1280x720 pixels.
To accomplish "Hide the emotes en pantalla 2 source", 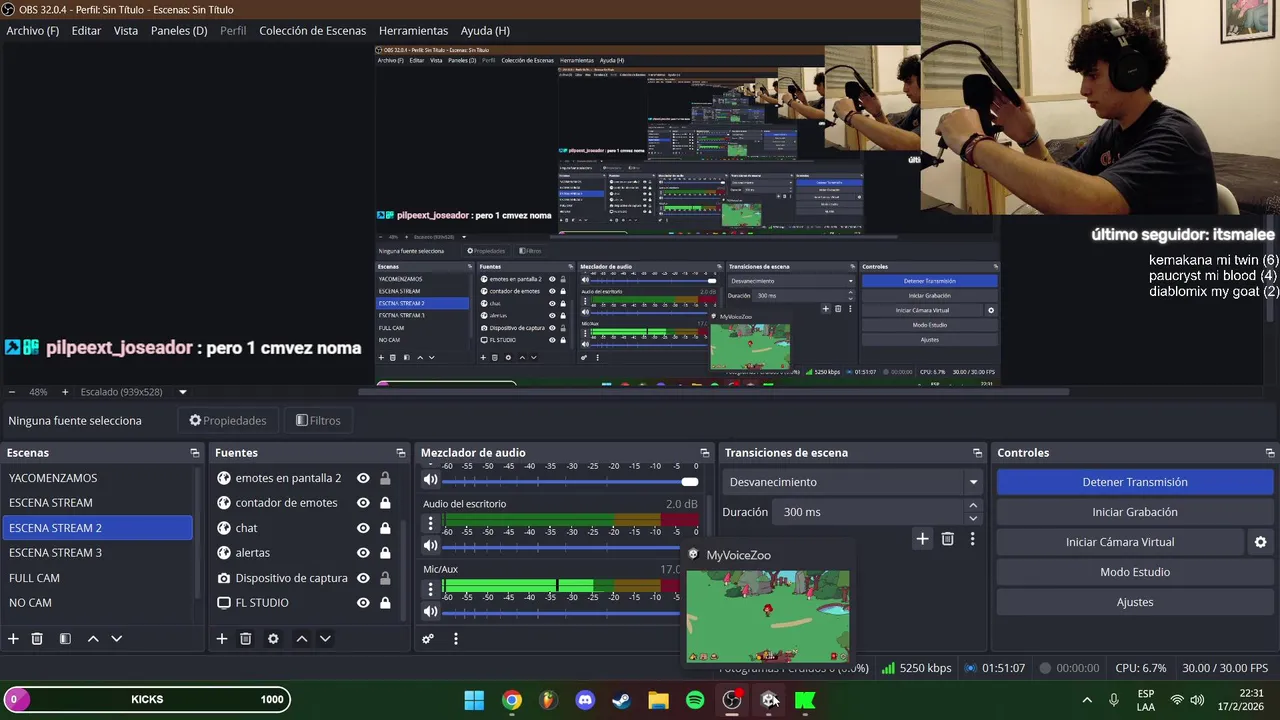I will click(363, 478).
